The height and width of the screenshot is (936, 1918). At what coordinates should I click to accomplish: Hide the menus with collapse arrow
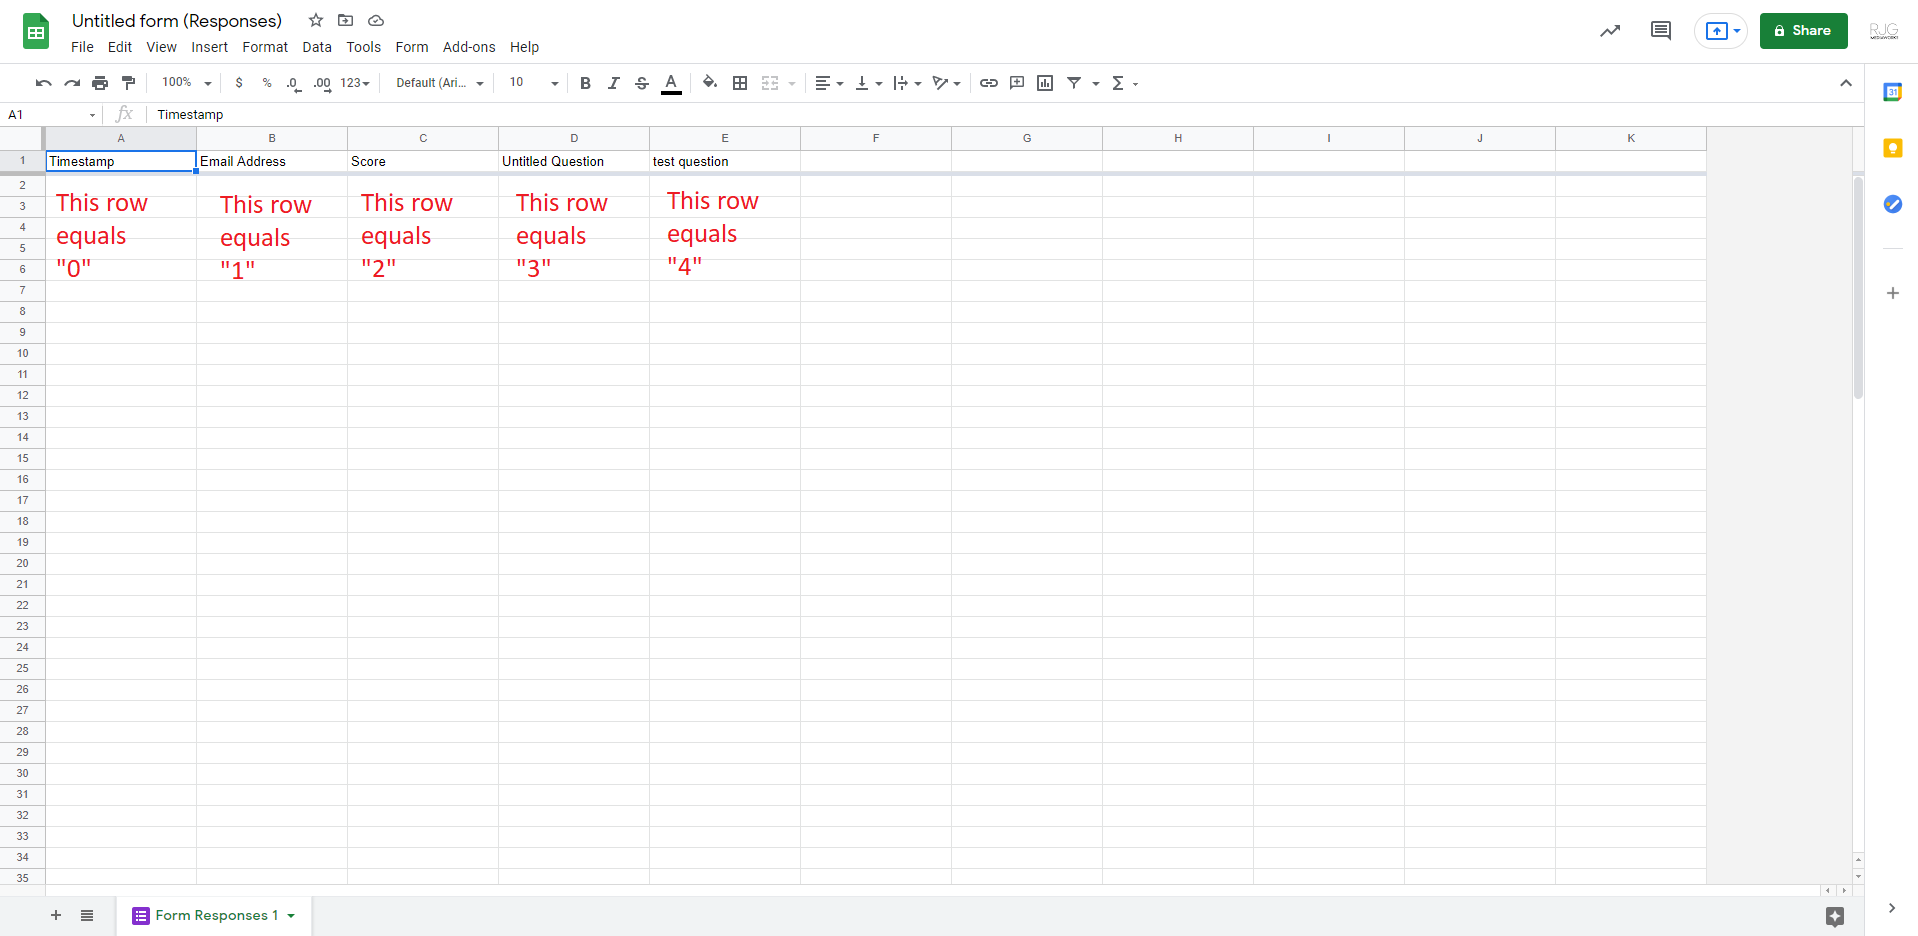click(x=1846, y=83)
